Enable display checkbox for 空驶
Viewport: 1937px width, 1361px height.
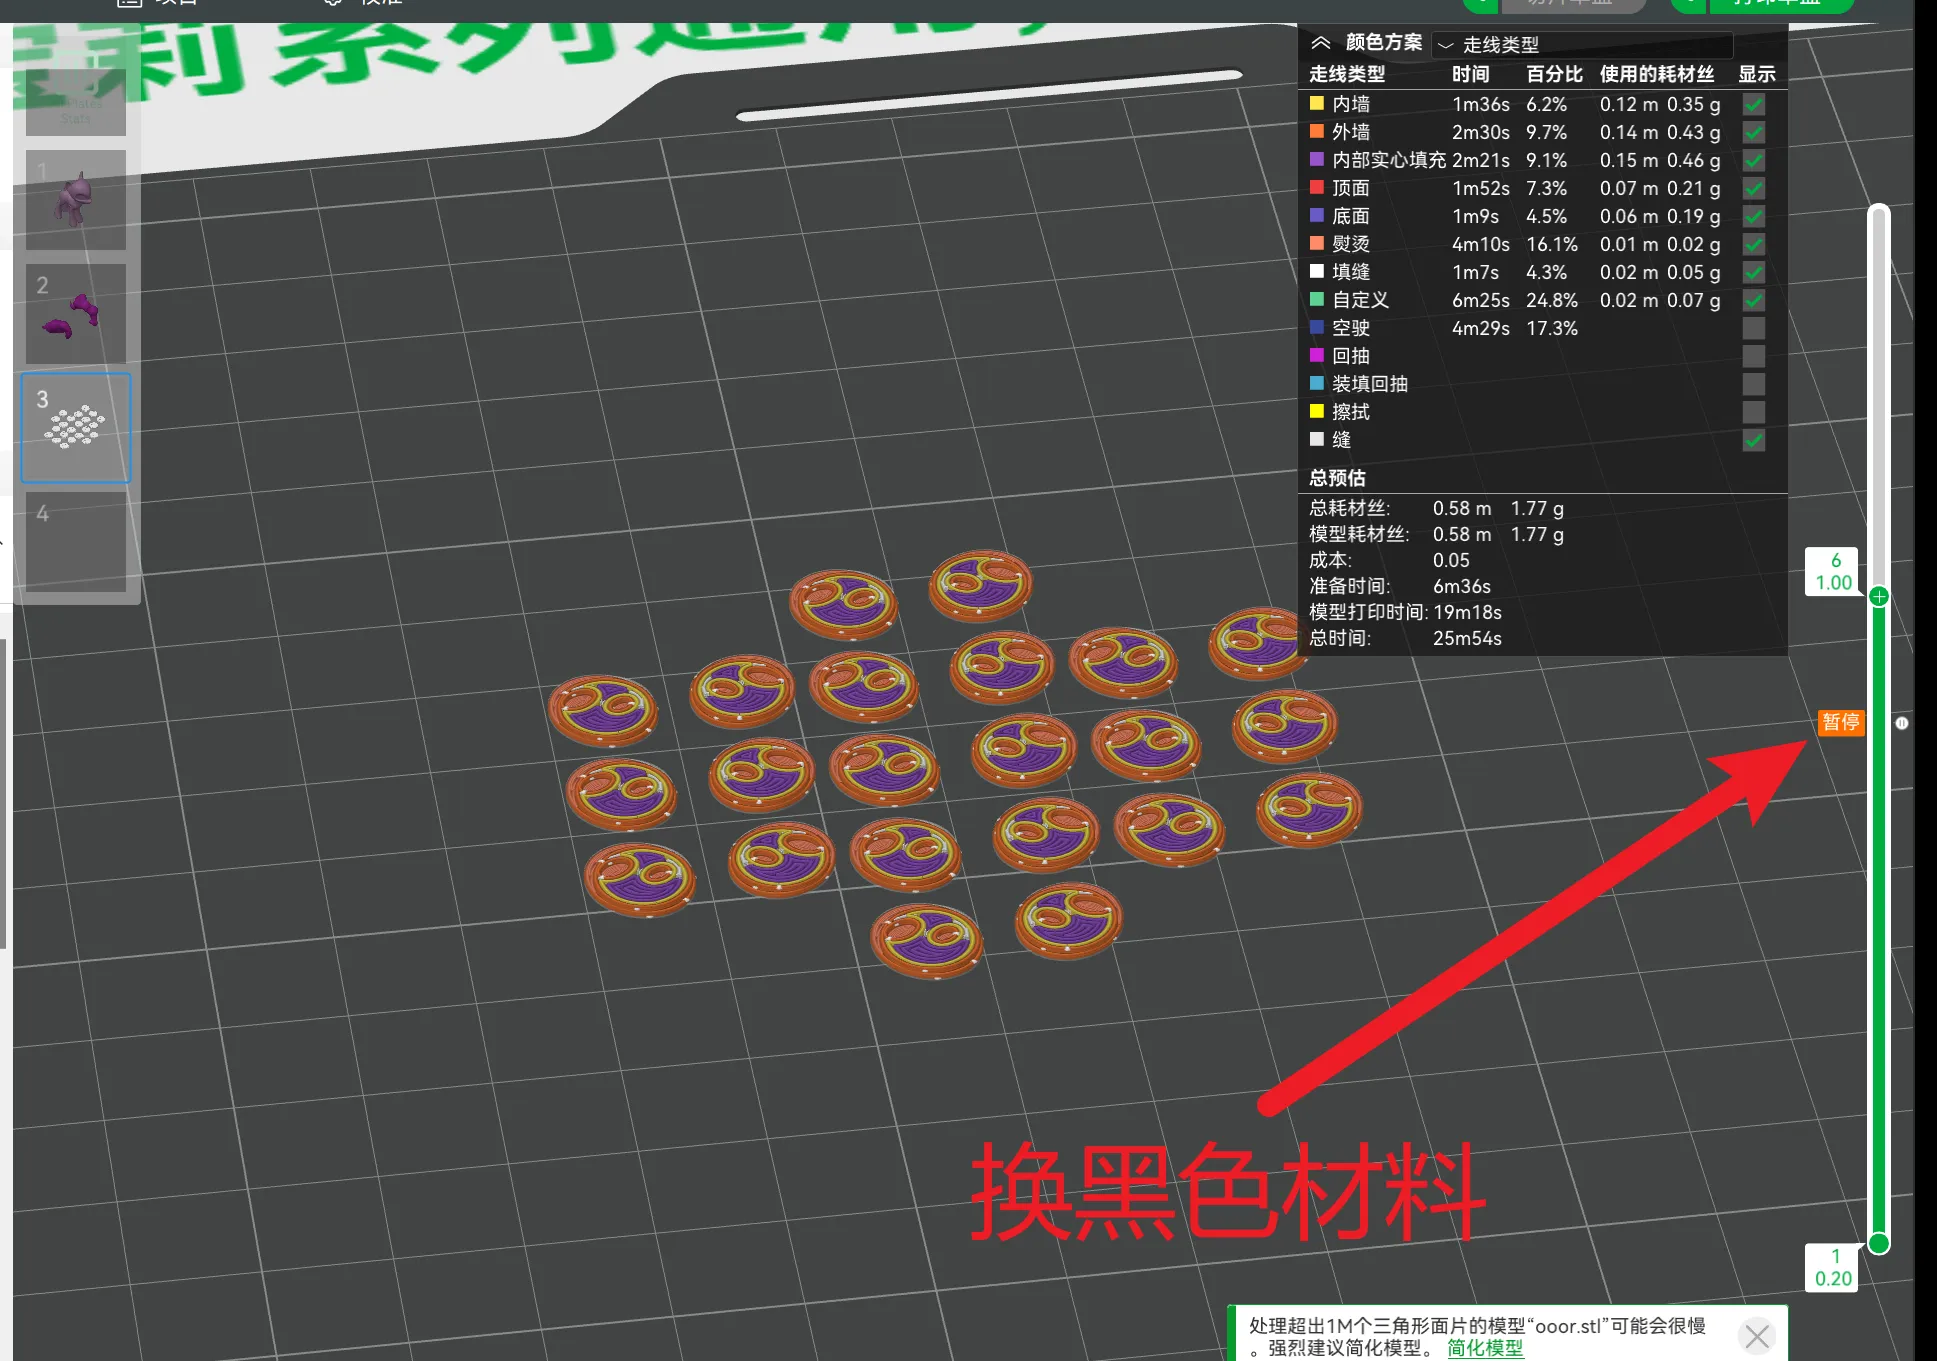coord(1753,328)
